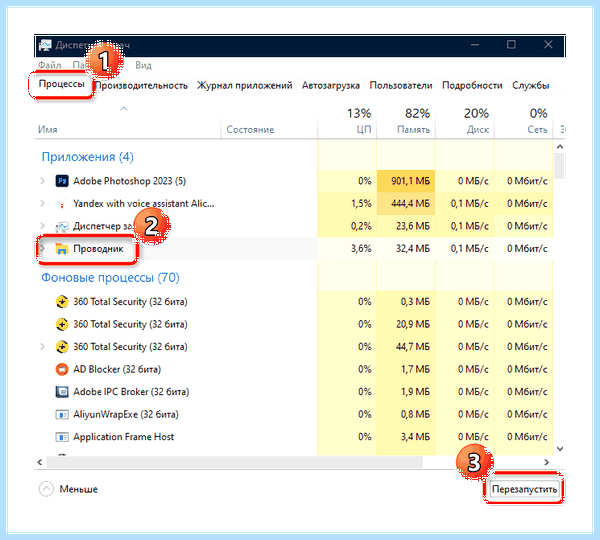Click the Adobe IPC Broker icon
The height and width of the screenshot is (540, 600).
point(62,392)
